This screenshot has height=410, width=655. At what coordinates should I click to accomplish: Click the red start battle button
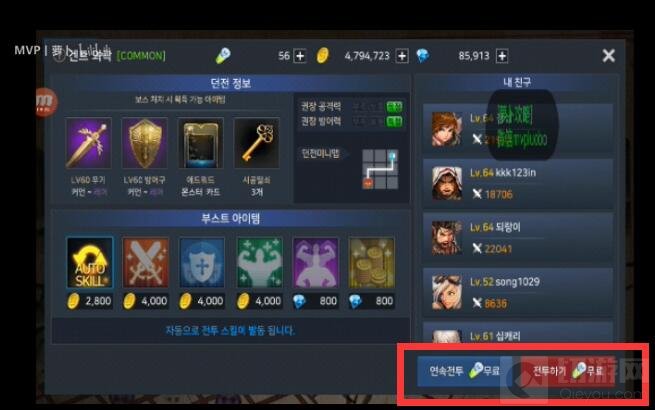(568, 371)
